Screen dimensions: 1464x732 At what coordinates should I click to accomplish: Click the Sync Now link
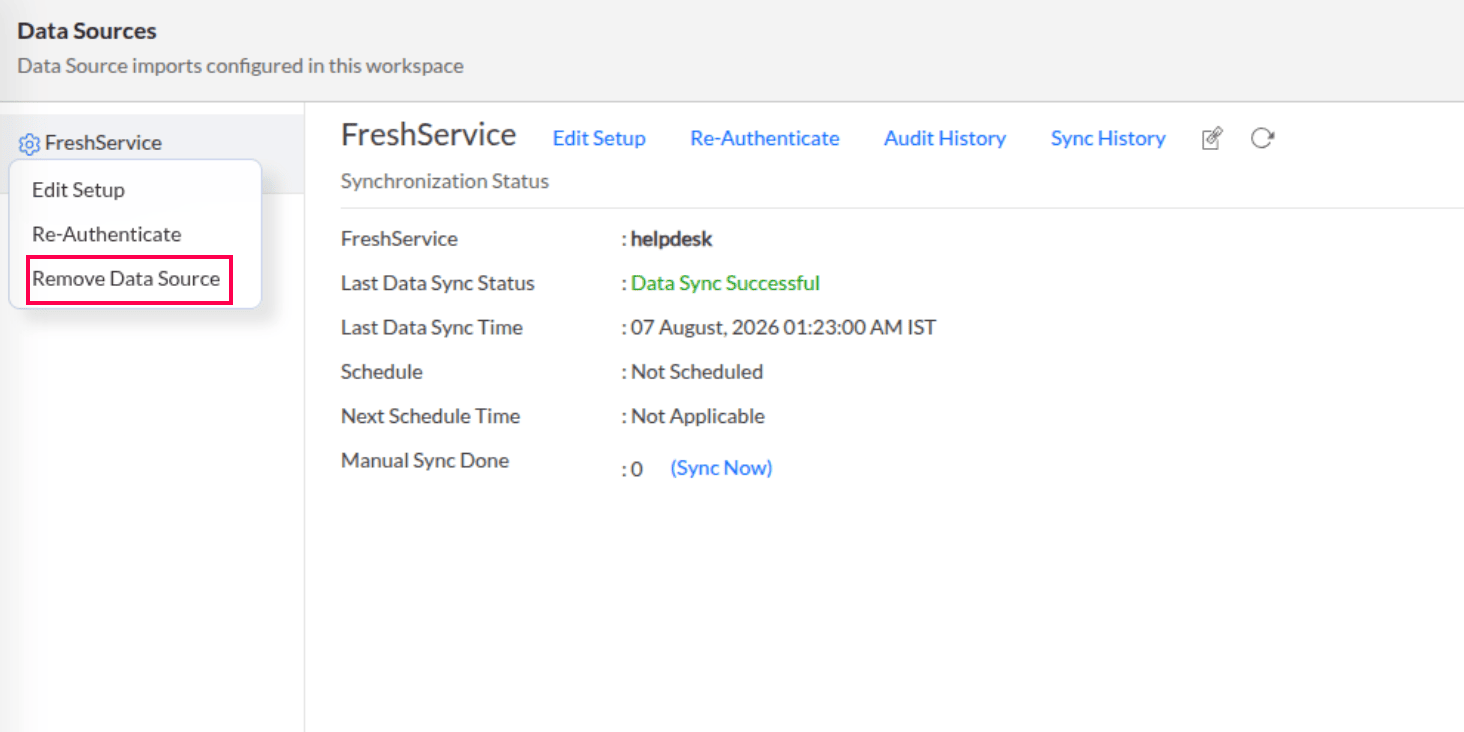721,468
